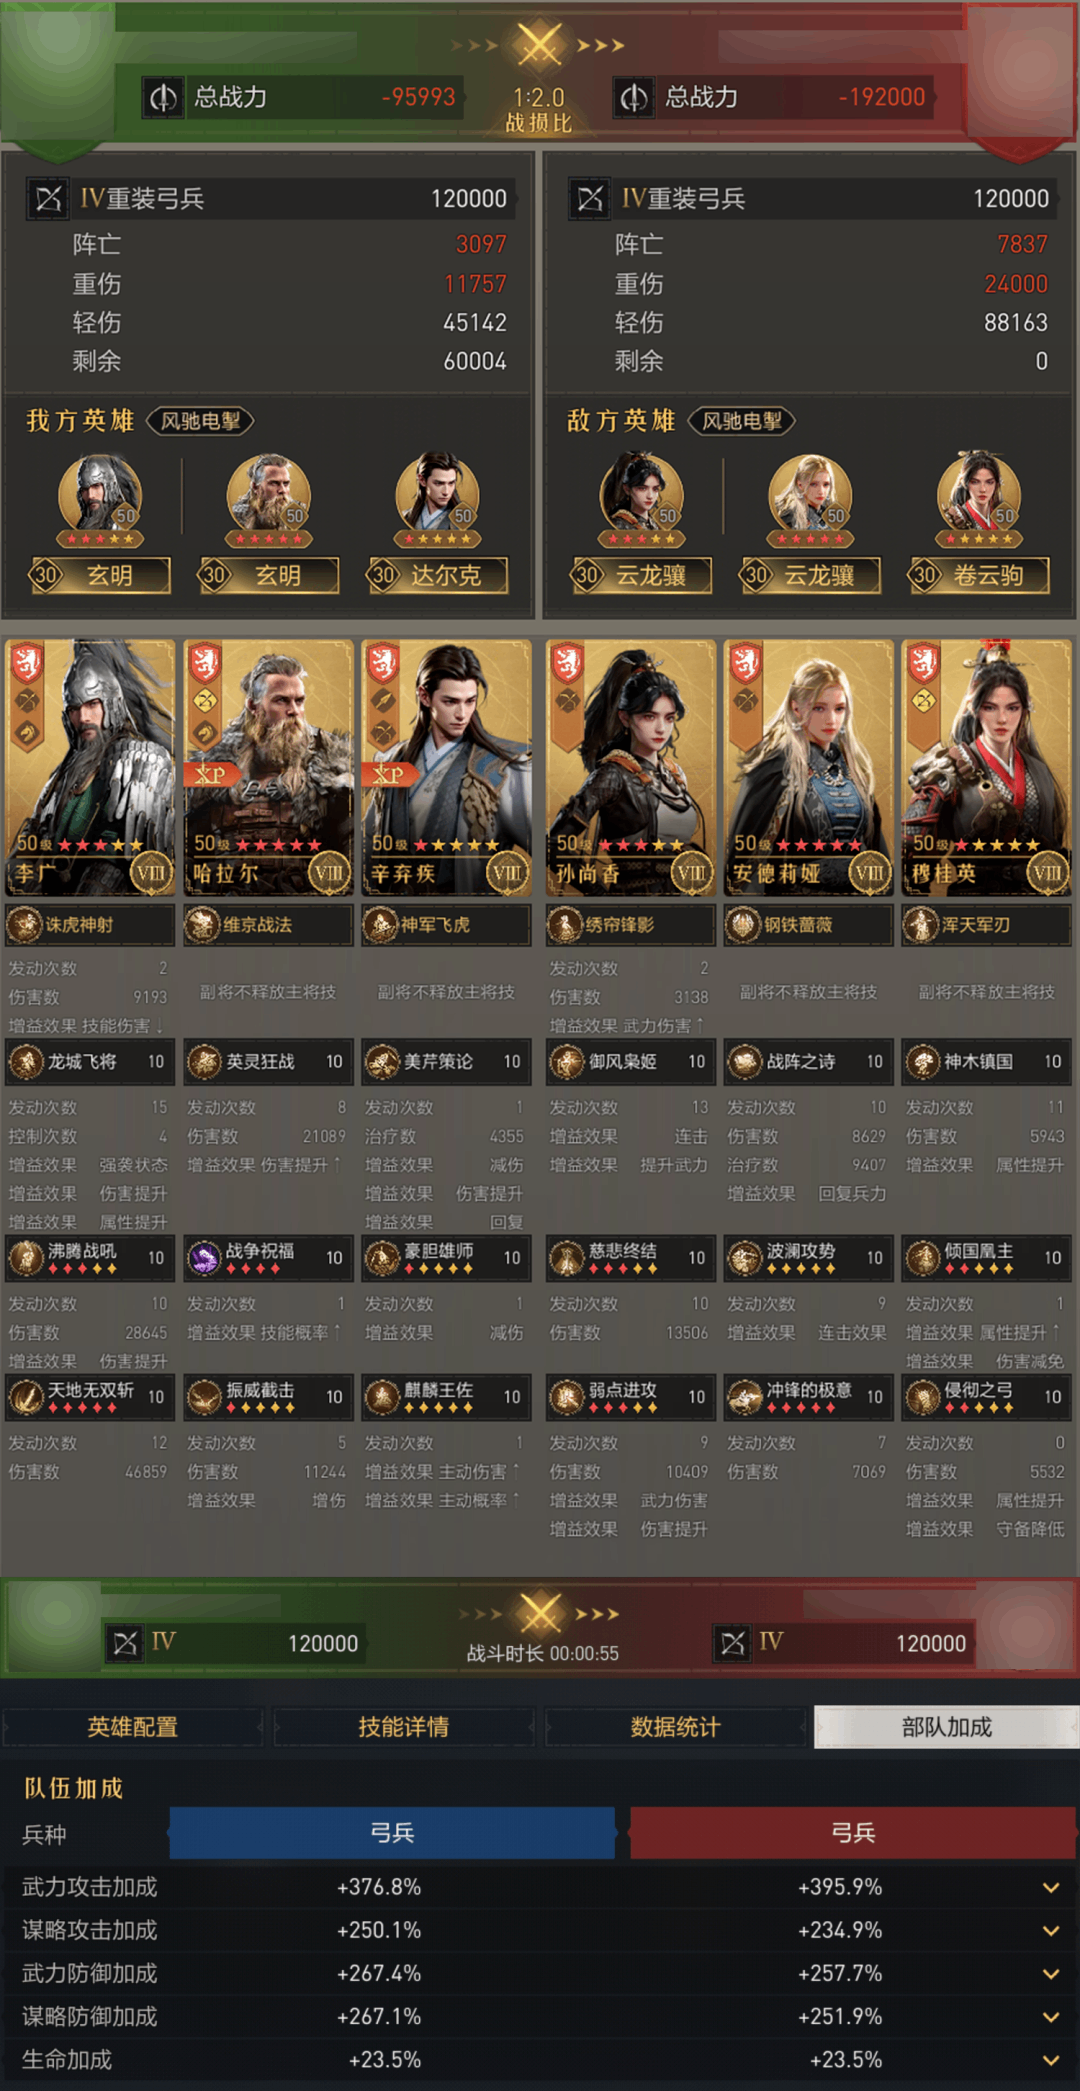Click the left 总战力 power icon
The image size is (1080, 2091).
(163, 97)
